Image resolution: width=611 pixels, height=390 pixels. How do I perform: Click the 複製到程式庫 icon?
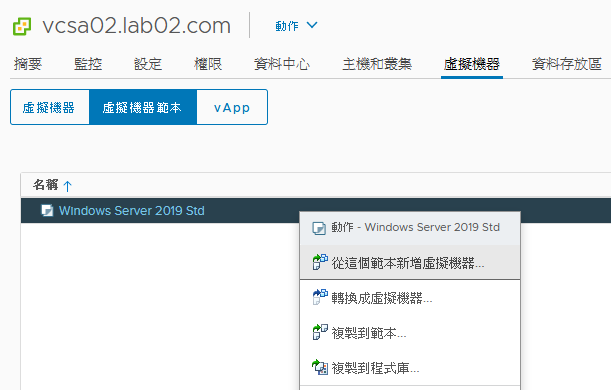320,367
